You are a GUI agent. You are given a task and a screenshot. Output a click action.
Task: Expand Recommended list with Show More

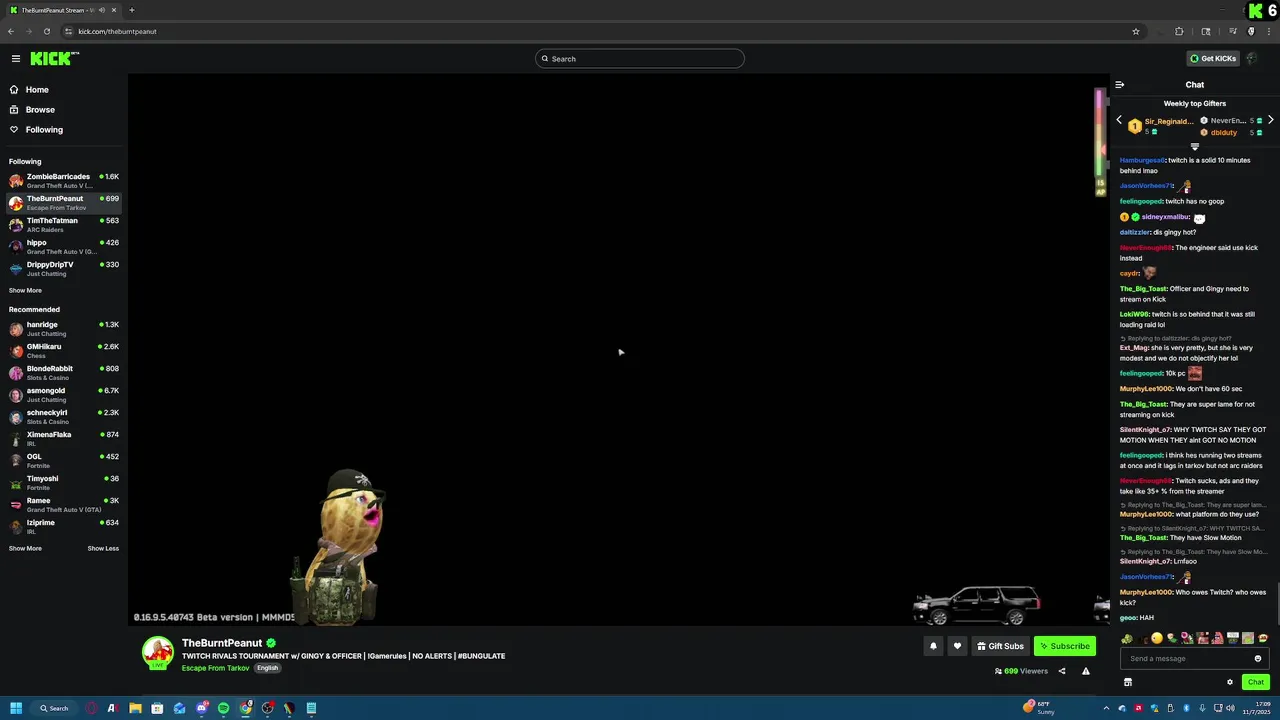coord(25,548)
